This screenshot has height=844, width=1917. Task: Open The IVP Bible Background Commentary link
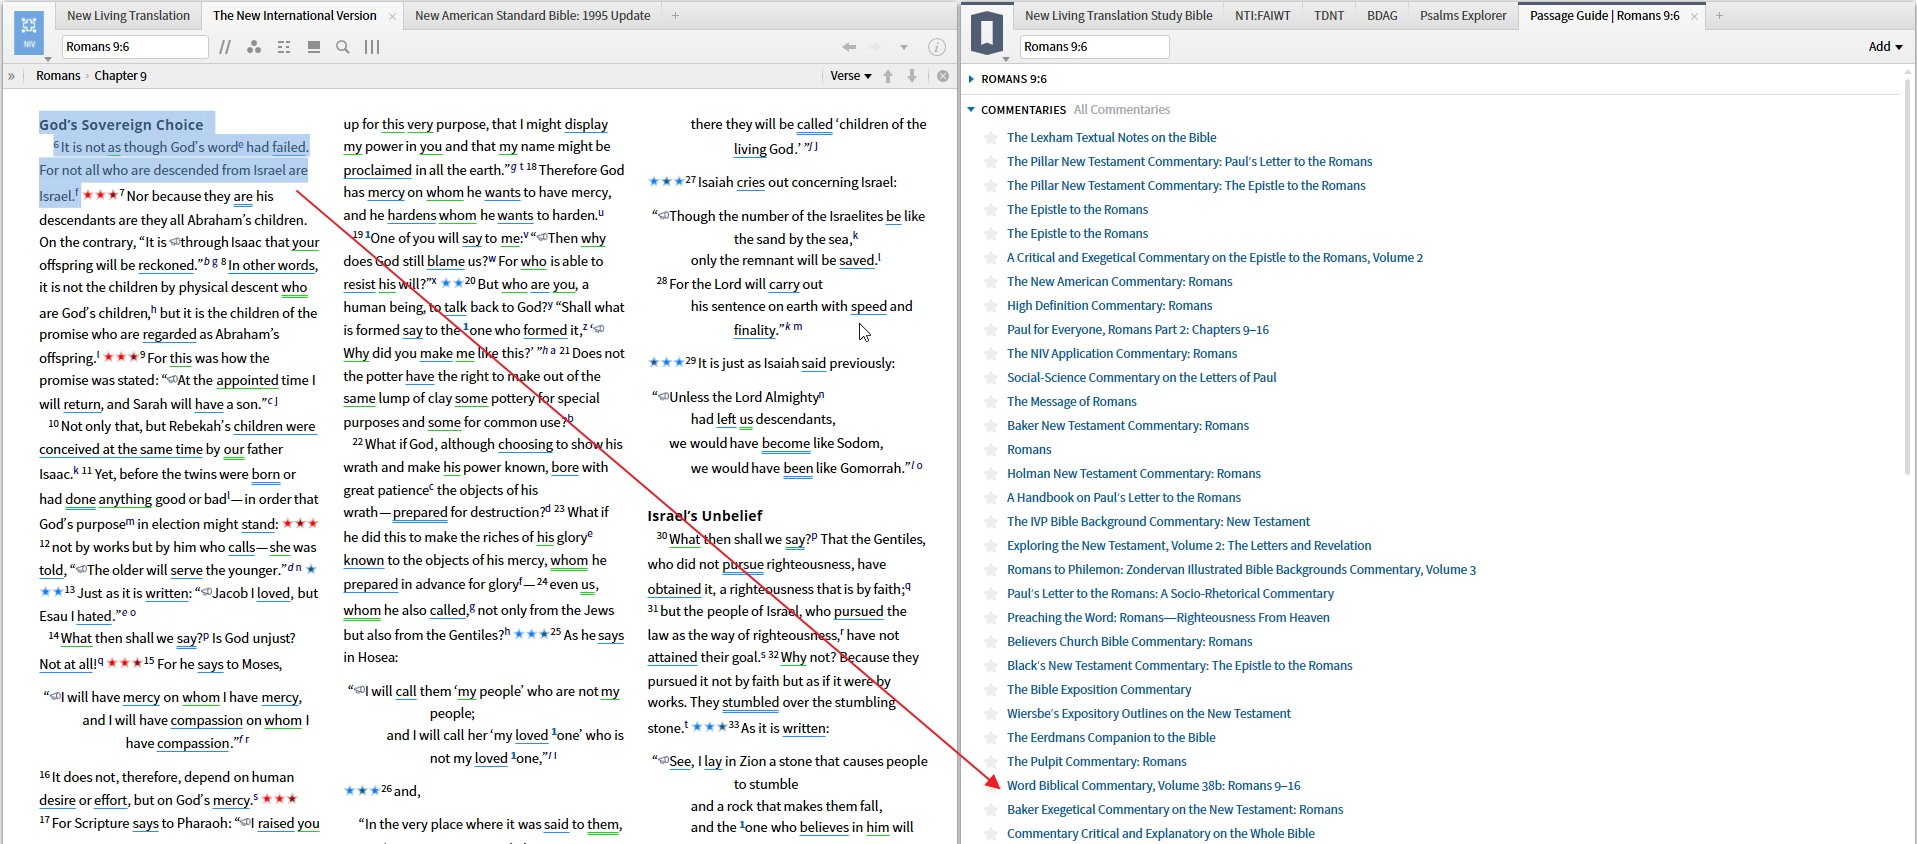pos(1158,522)
